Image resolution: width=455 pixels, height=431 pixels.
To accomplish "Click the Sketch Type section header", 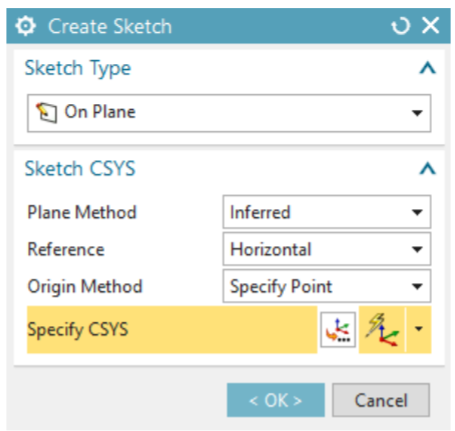I will click(x=78, y=68).
